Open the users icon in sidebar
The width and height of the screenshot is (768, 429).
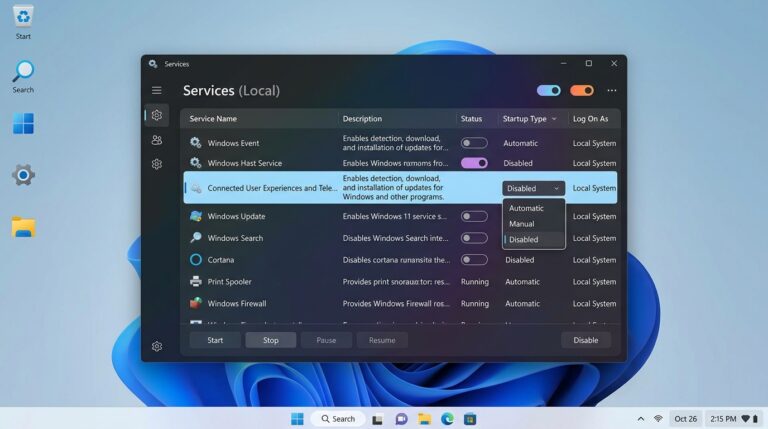point(157,140)
